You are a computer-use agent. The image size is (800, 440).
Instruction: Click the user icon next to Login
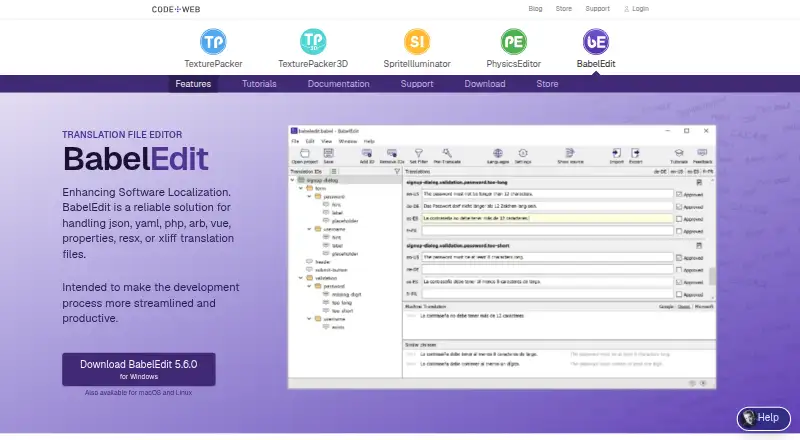(x=627, y=9)
